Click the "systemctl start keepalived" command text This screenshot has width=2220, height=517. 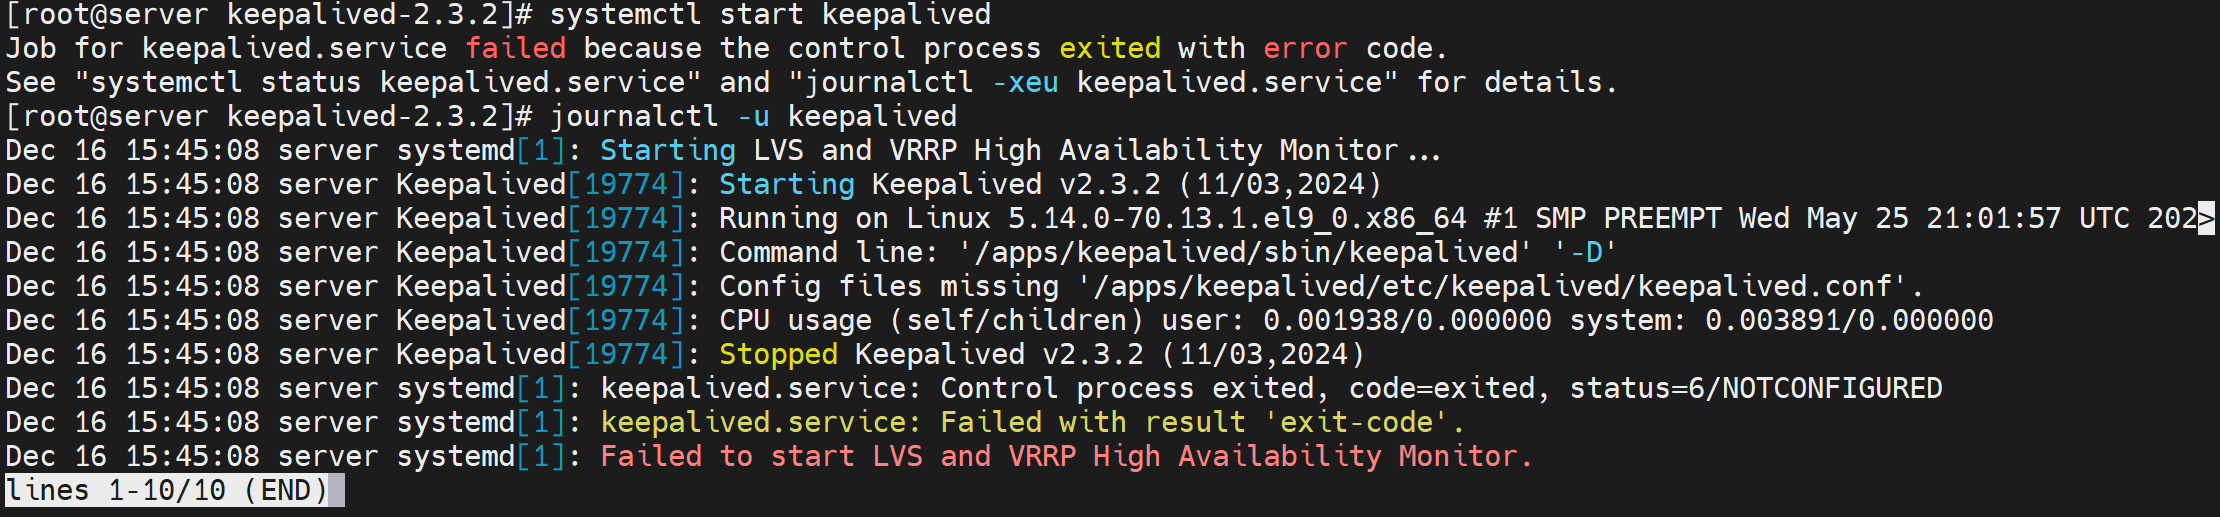tap(770, 15)
